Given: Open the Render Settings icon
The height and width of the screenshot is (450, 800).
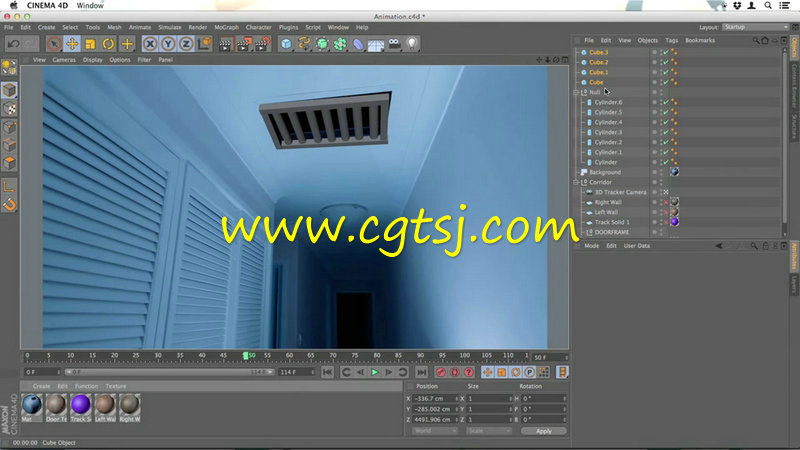Looking at the screenshot, I should coord(263,44).
